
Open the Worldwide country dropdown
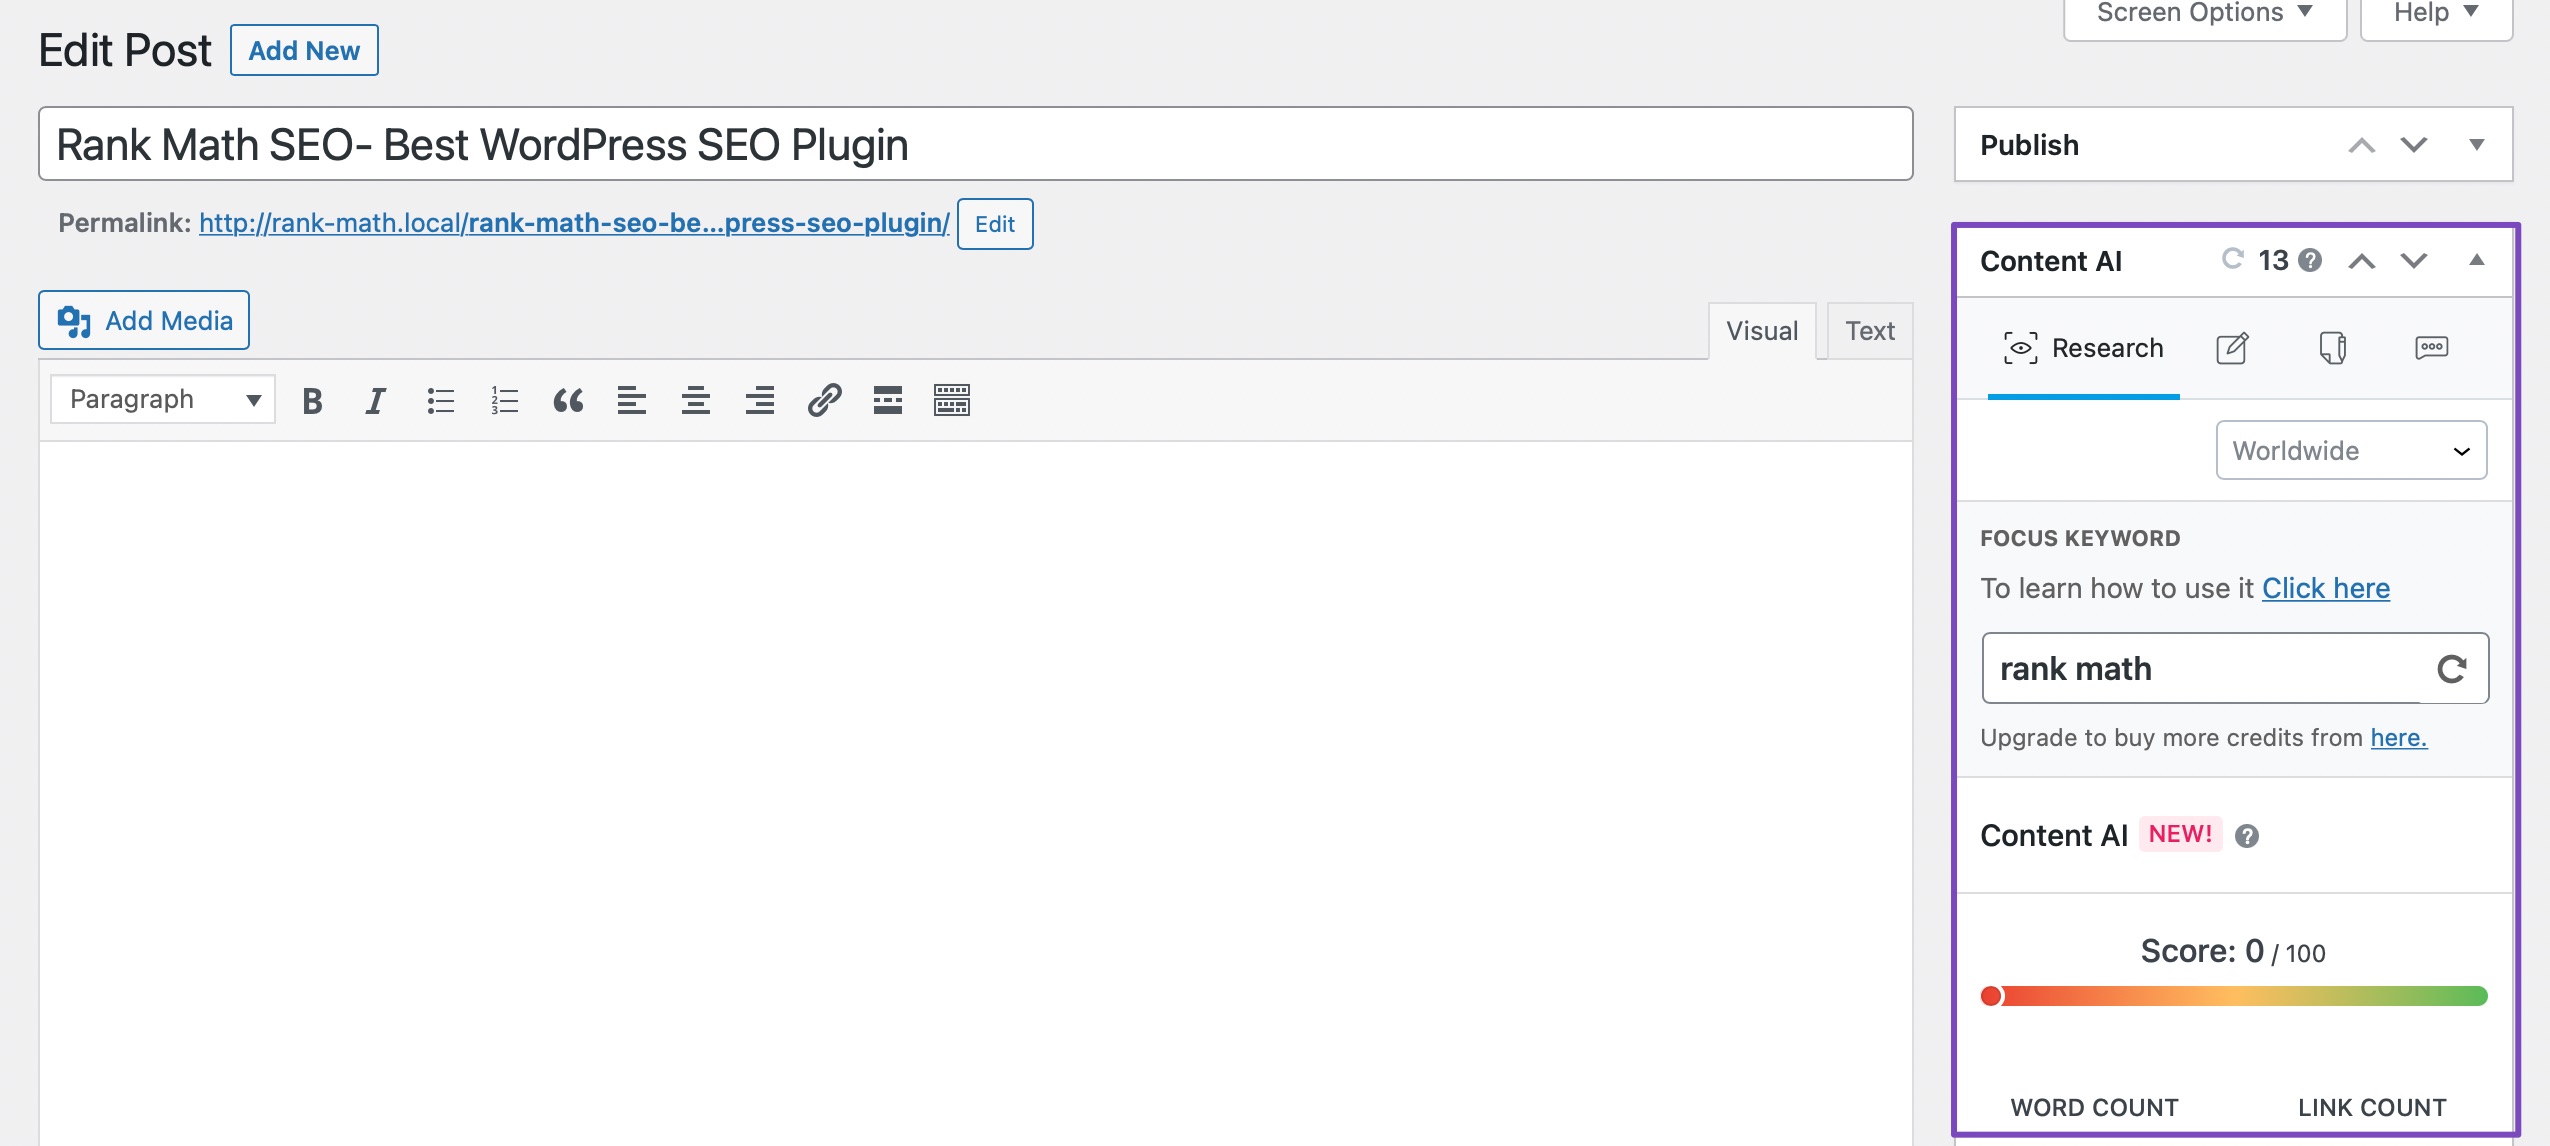point(2351,451)
